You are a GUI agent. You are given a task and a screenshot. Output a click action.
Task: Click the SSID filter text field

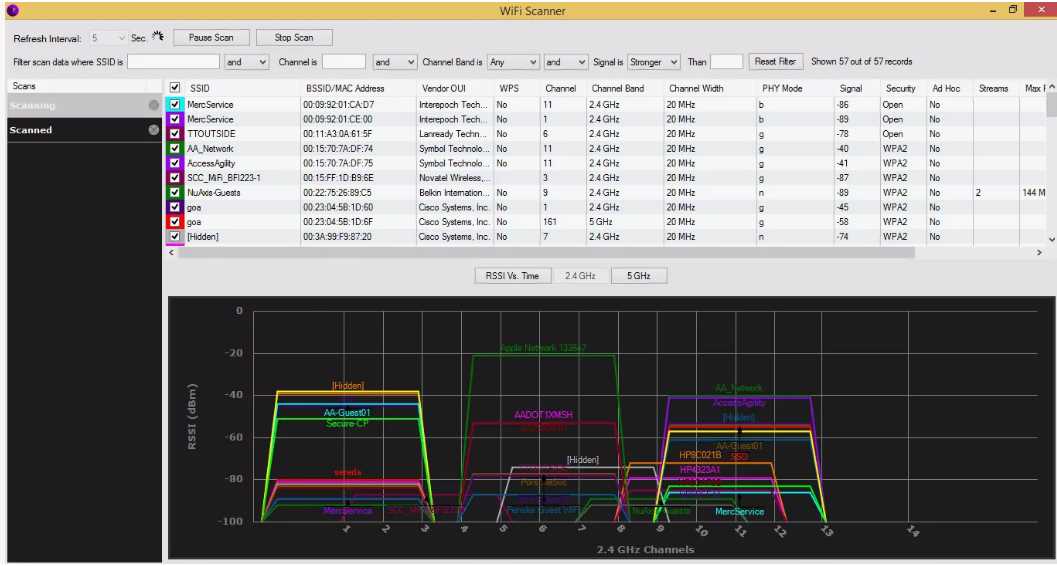pyautogui.click(x=173, y=62)
